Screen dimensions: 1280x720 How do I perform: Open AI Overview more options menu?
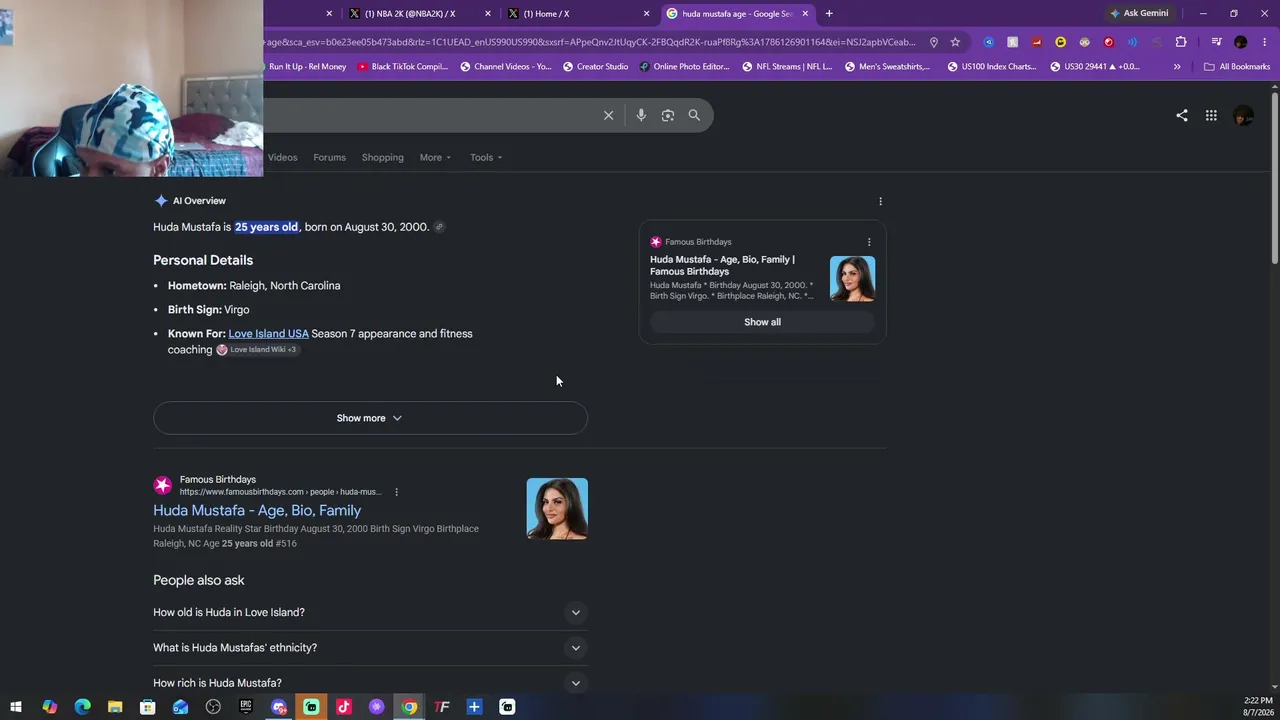coord(880,201)
